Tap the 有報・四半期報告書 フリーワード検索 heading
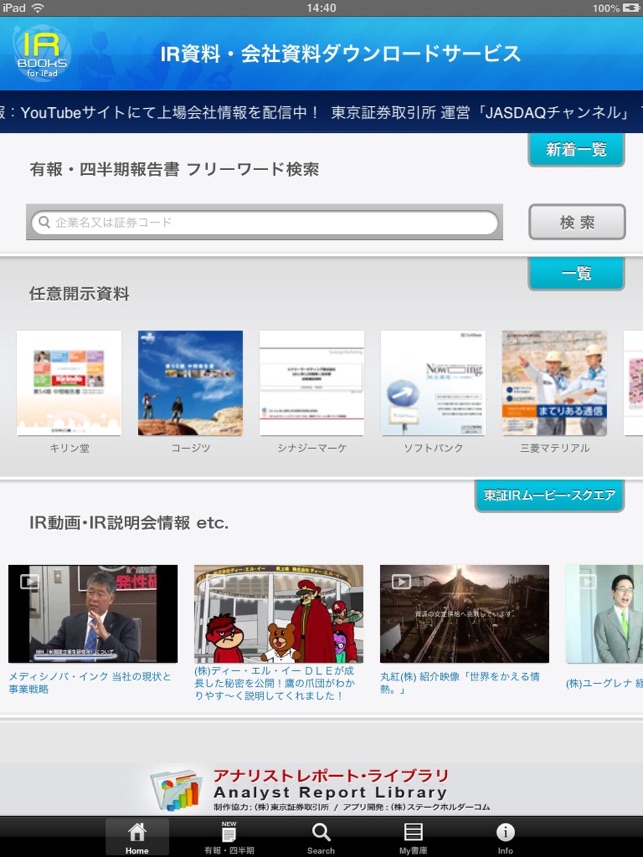Screen dimensions: 643x857 (174, 169)
